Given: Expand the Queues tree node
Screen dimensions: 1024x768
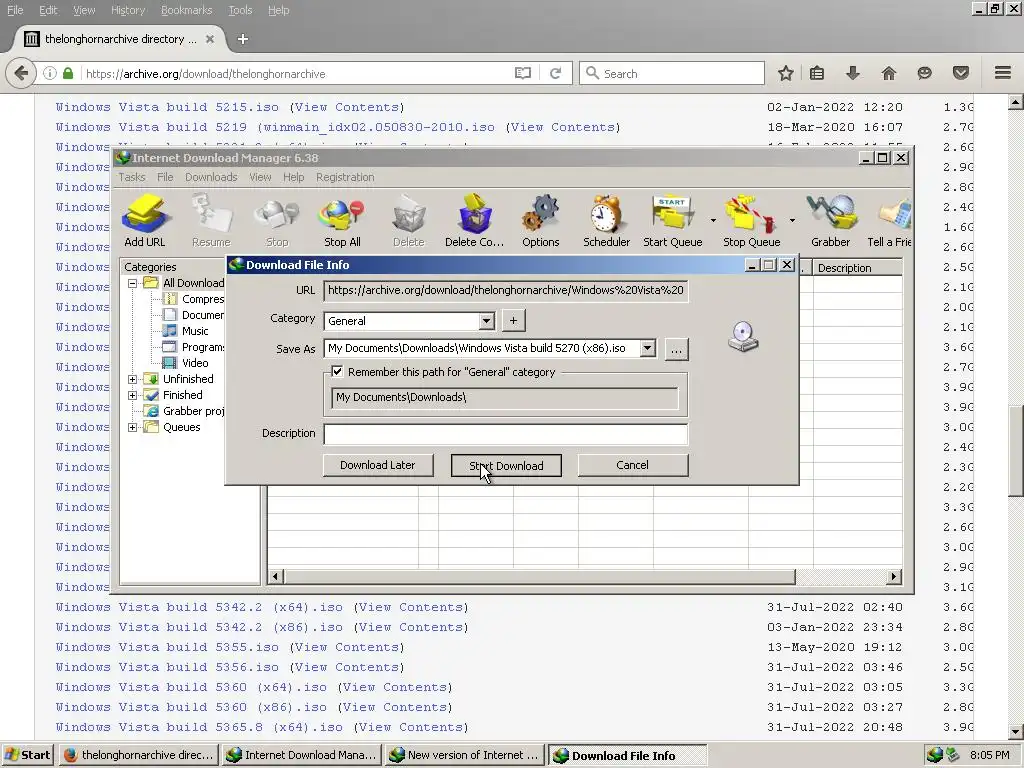Looking at the screenshot, I should coord(133,427).
